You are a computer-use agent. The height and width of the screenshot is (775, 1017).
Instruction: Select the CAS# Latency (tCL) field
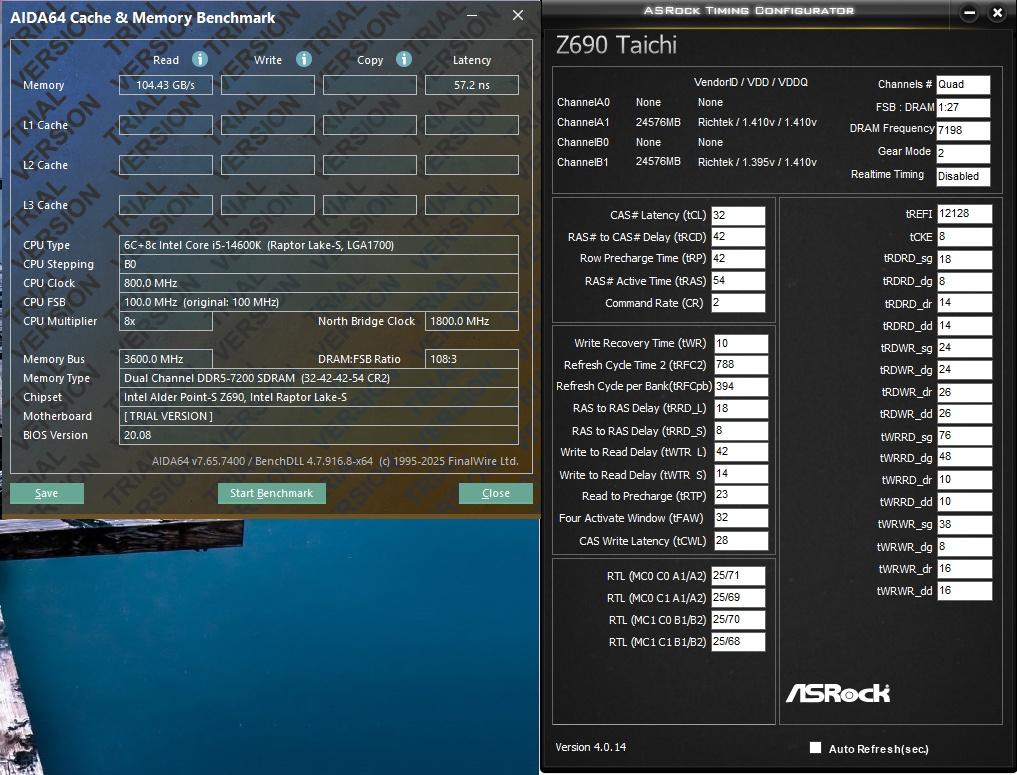[738, 215]
